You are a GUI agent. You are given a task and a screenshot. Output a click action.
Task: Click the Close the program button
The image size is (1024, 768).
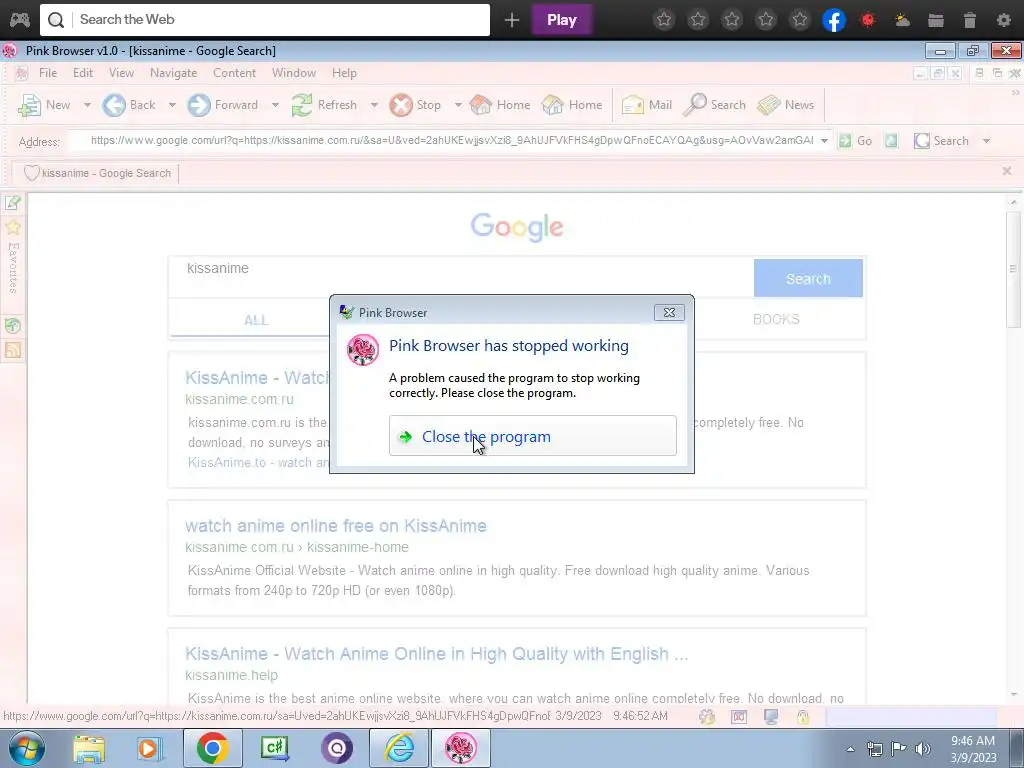click(532, 436)
